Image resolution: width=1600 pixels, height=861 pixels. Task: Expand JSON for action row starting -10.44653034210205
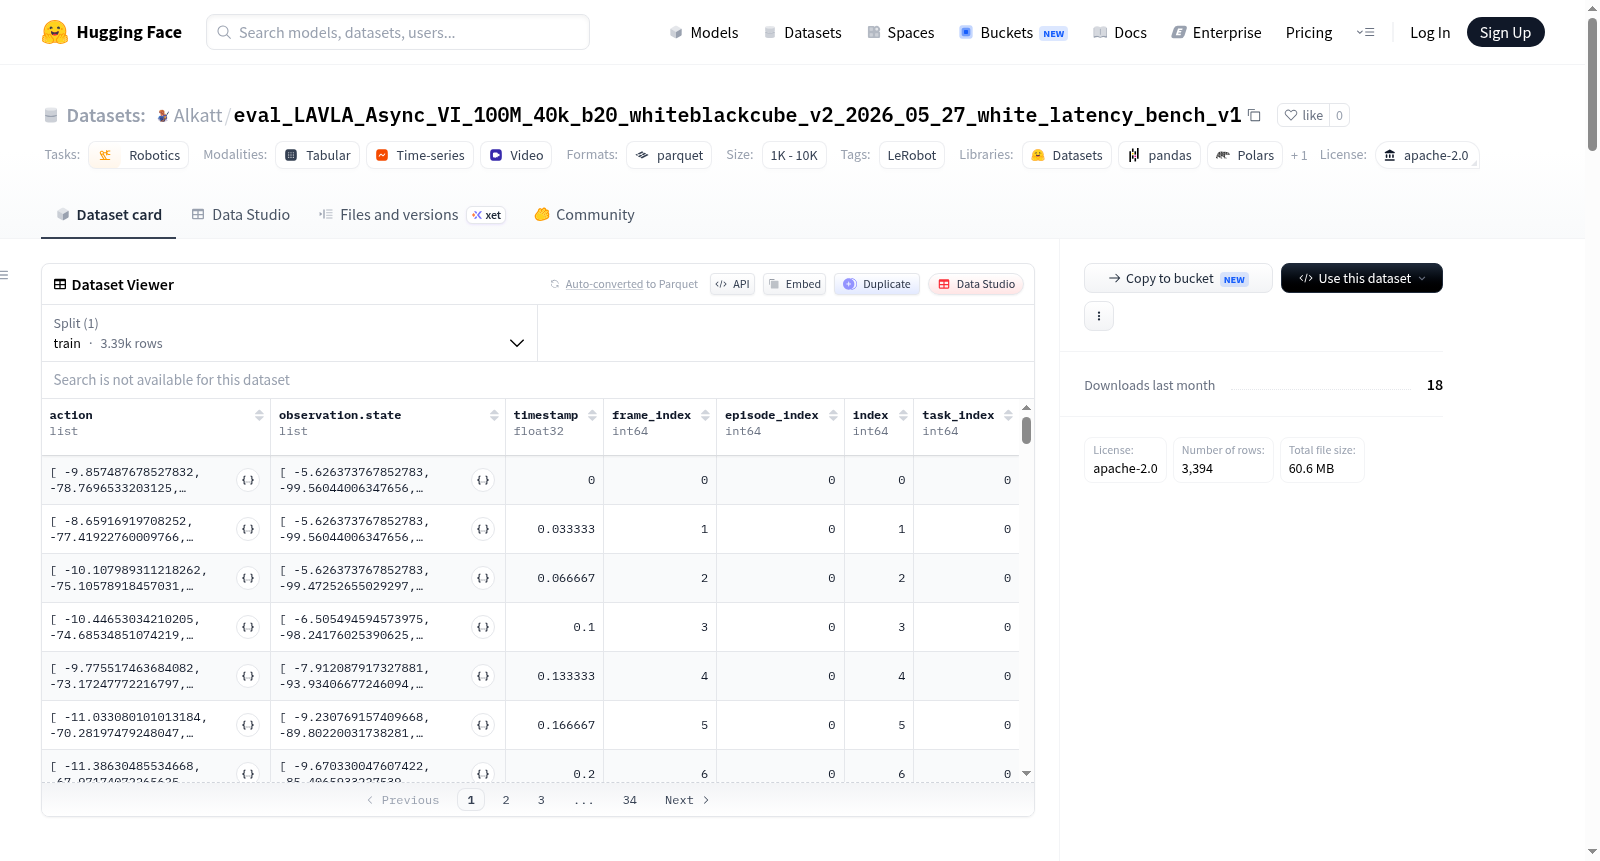248,627
